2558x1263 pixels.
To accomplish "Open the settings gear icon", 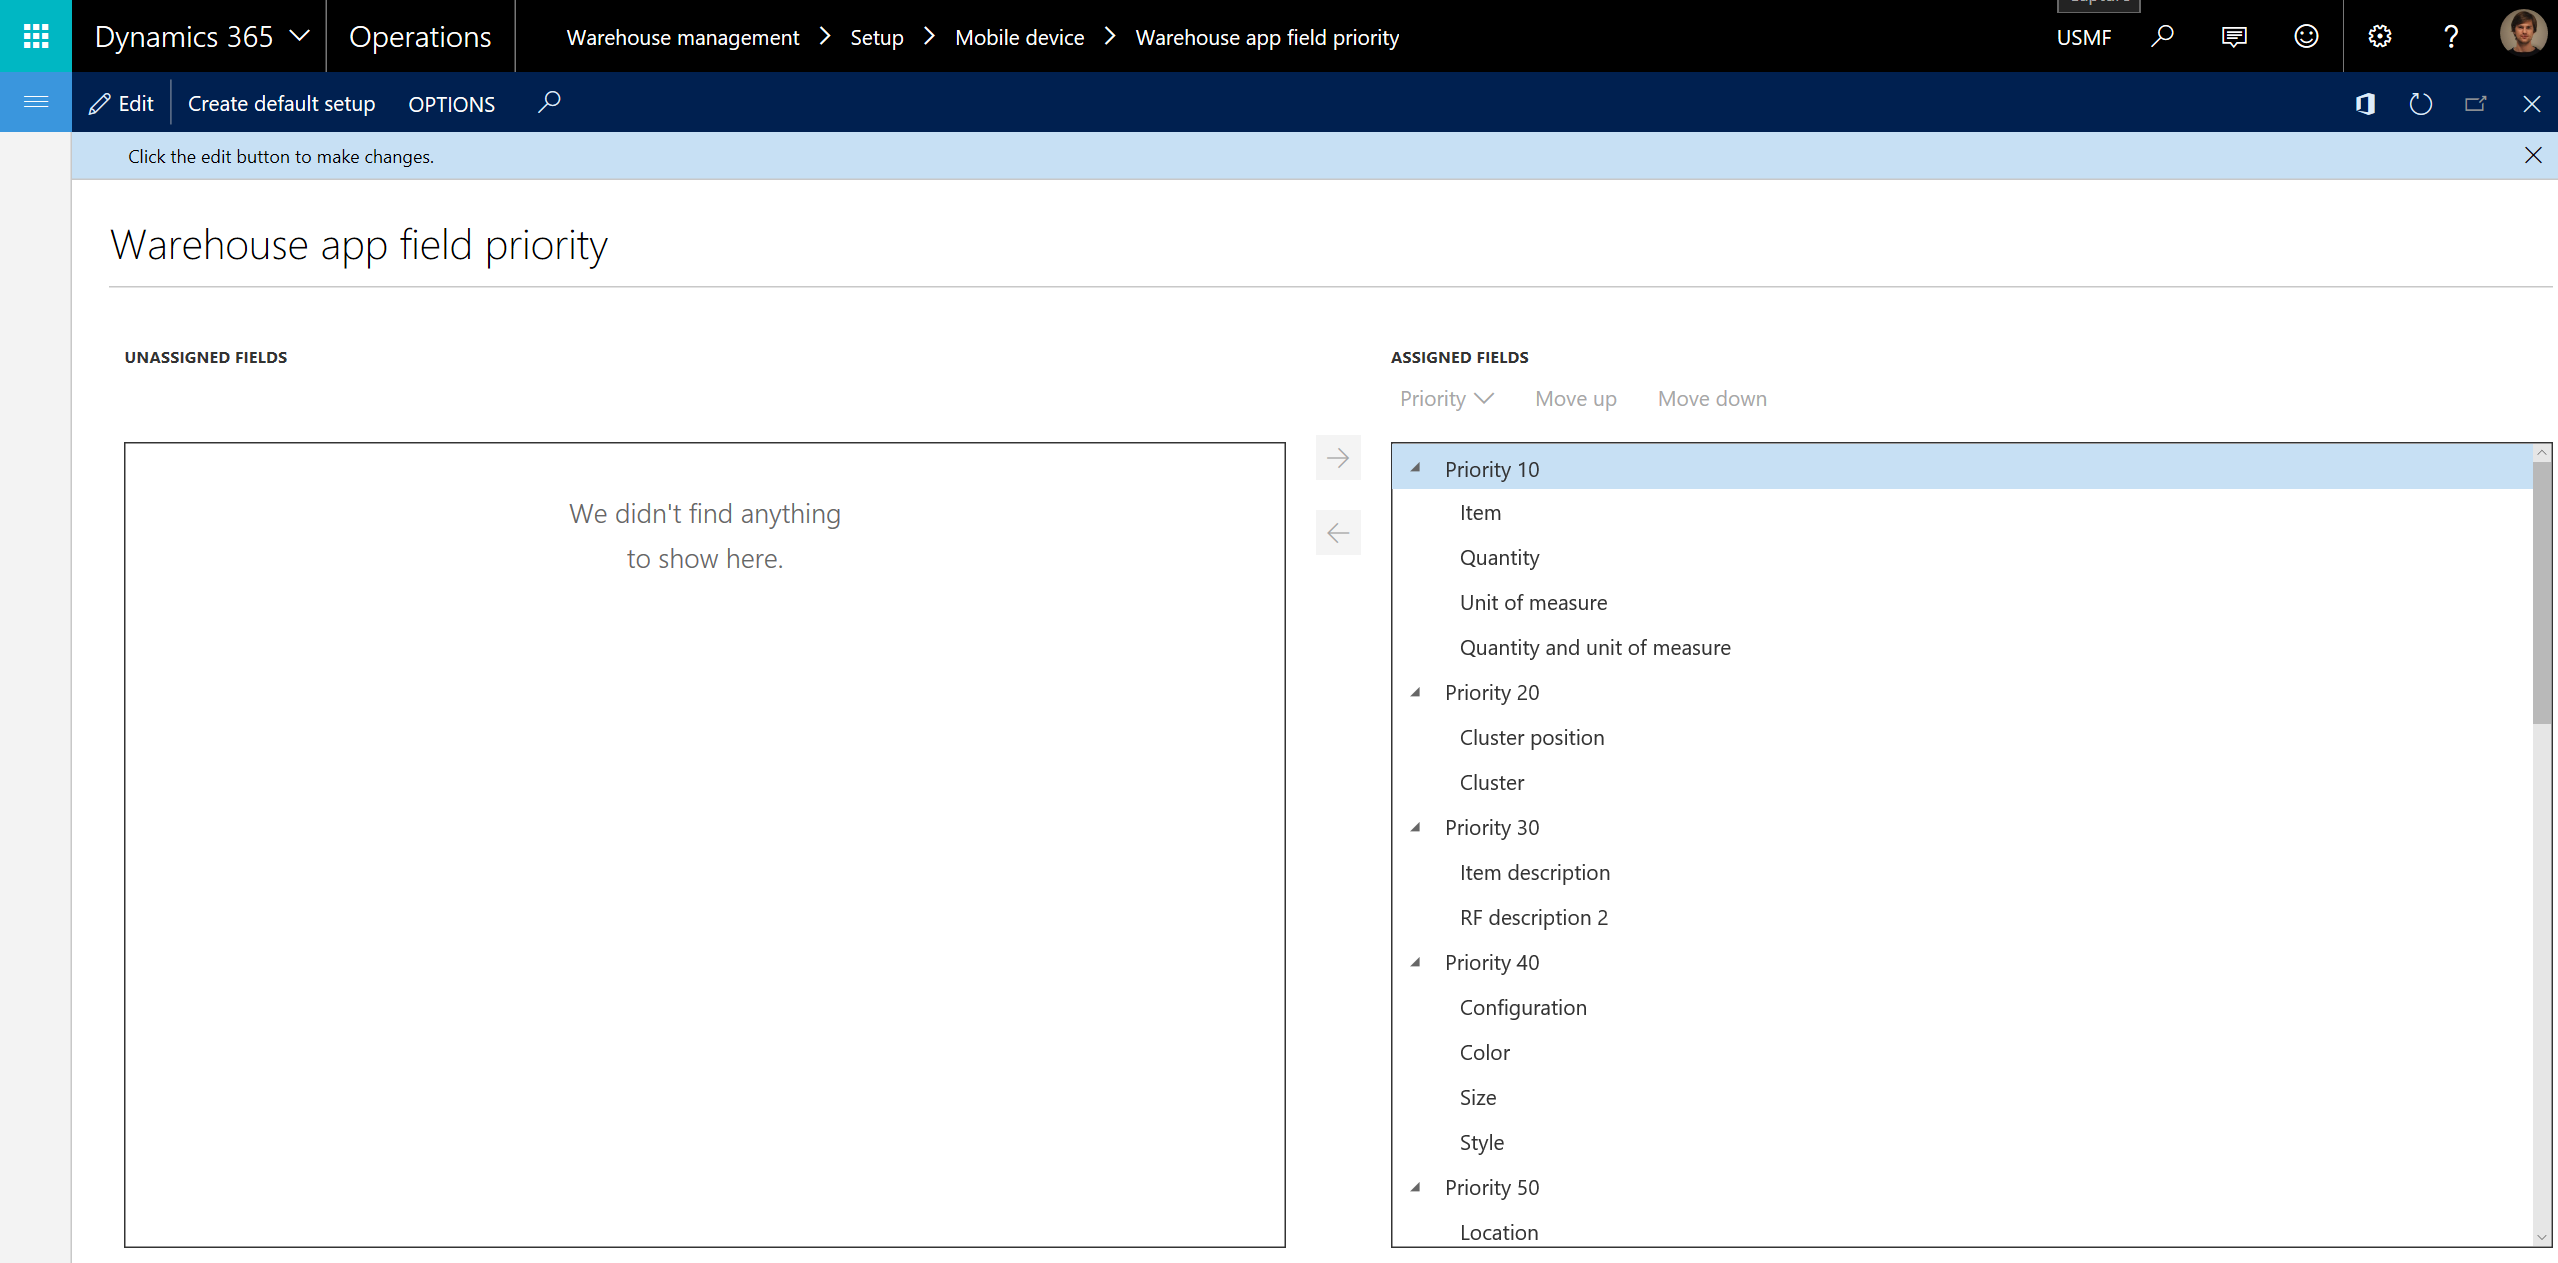I will click(x=2380, y=37).
